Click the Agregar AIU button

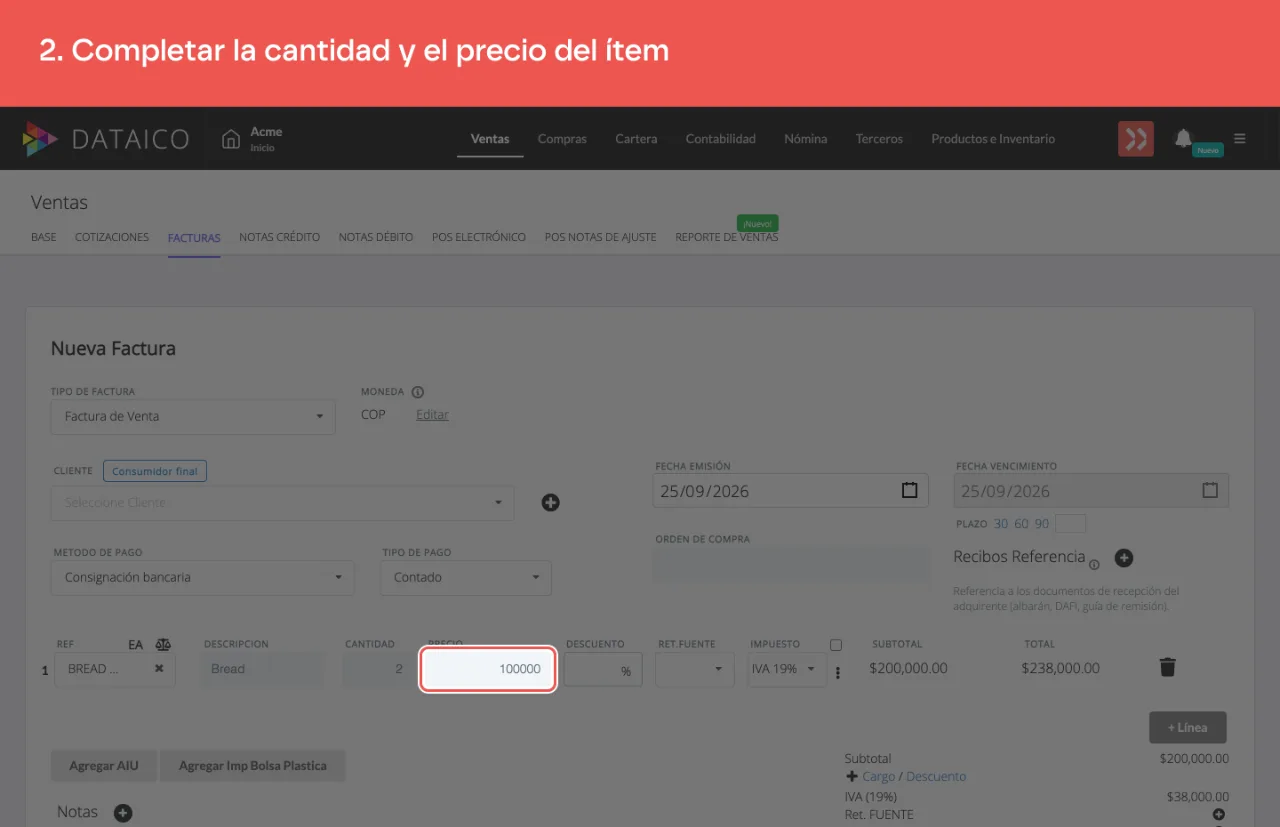[x=104, y=766]
